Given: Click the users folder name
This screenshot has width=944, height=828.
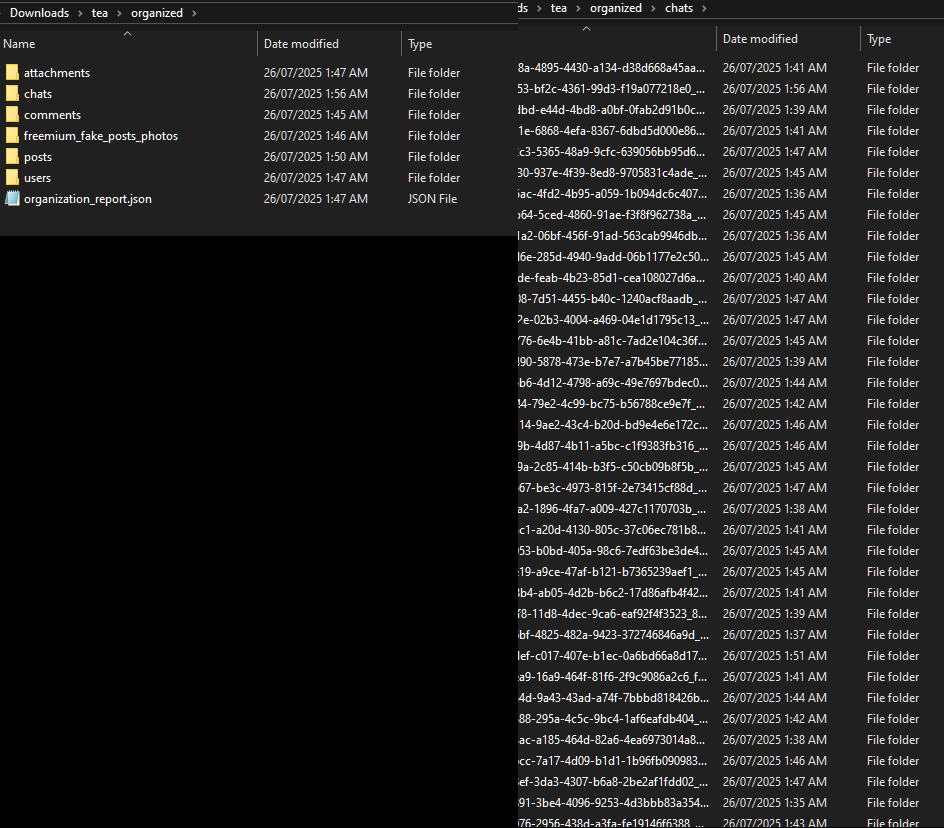Looking at the screenshot, I should coord(37,178).
